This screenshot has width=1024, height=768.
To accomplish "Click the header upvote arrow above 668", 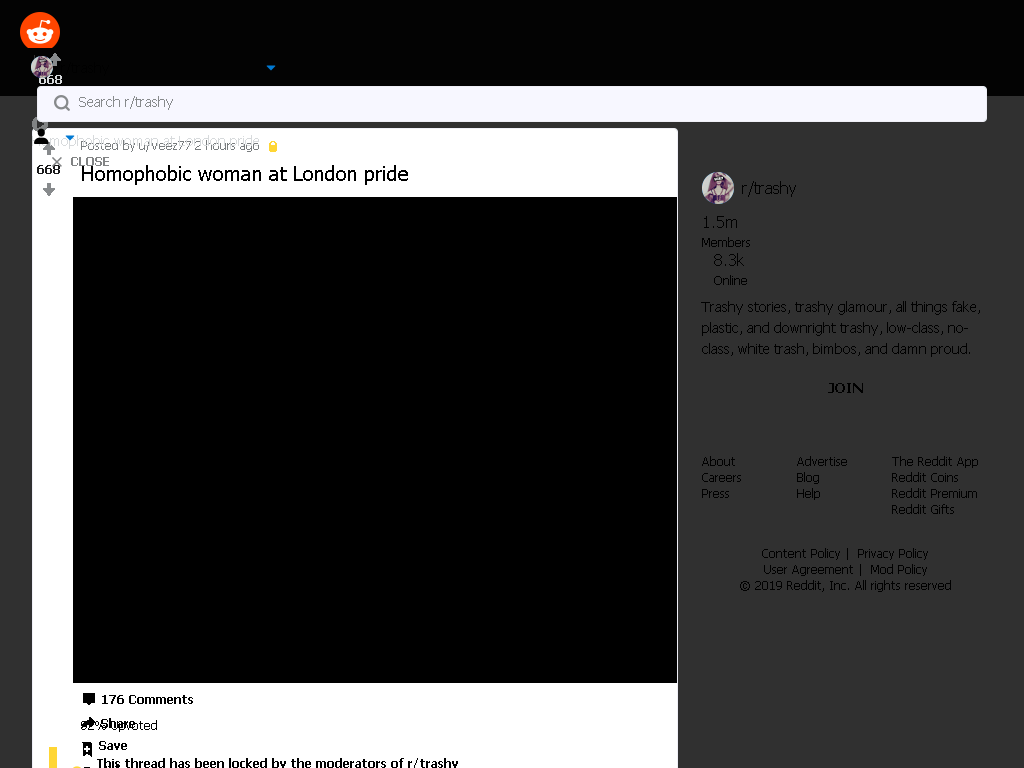I will click(x=56, y=59).
